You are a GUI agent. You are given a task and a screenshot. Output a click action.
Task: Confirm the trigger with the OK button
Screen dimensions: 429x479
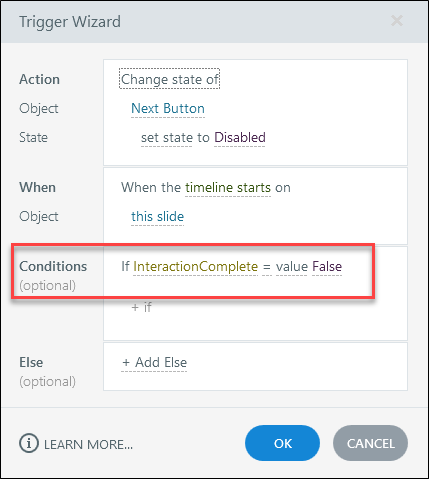pos(282,443)
